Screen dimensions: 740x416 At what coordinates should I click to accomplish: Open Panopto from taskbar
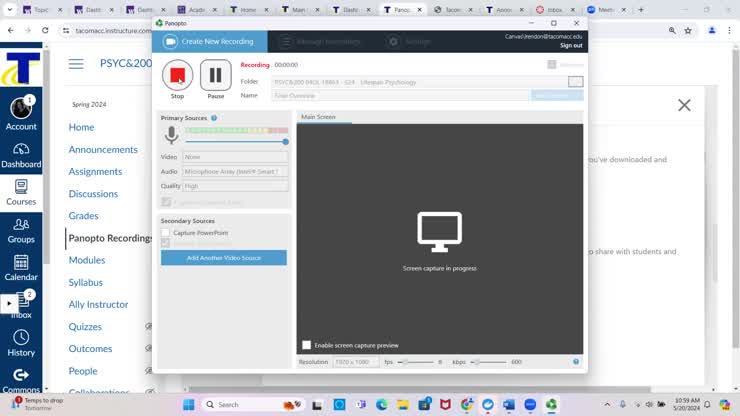(551, 405)
